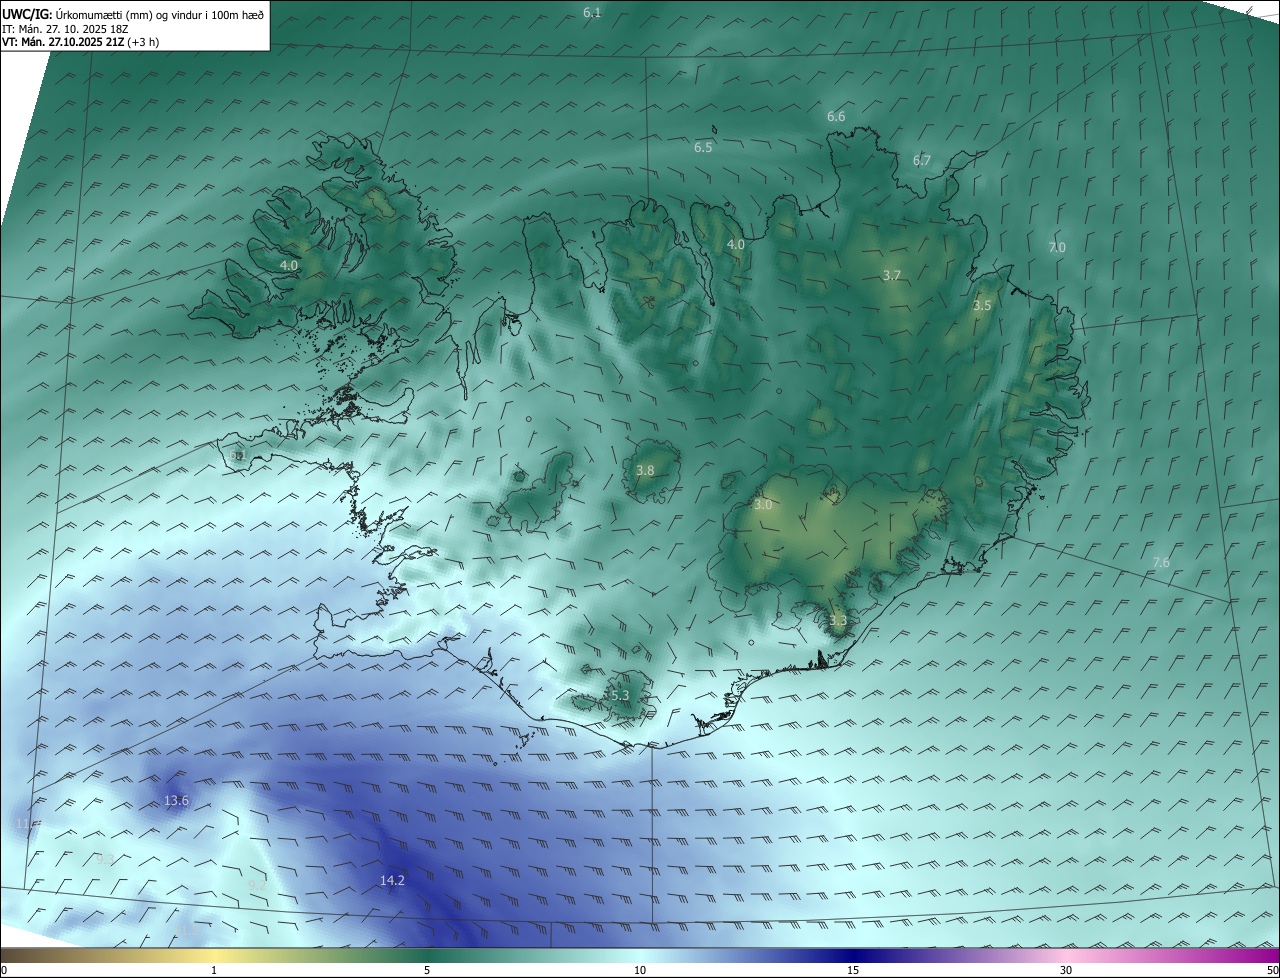The image size is (1280, 978).
Task: Click the 30 tick on the color scale
Action: coord(1066,970)
